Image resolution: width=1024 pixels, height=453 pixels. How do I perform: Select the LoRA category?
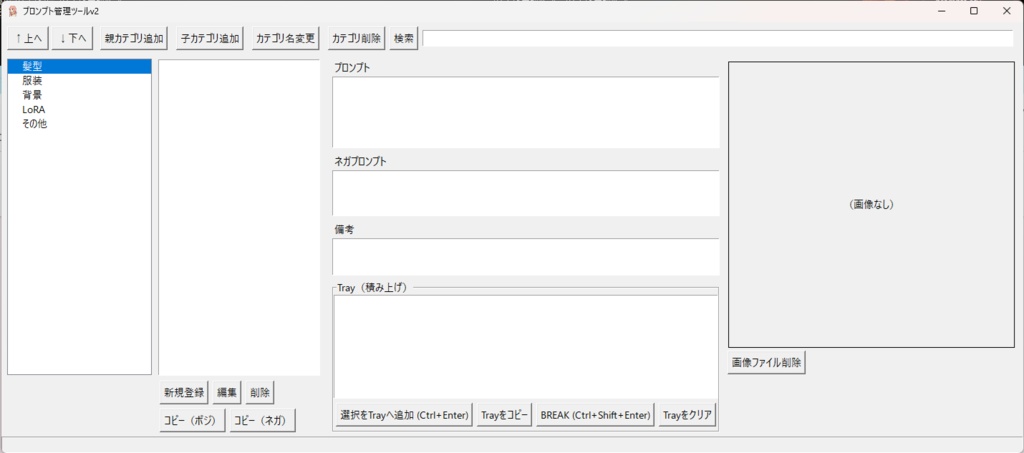(x=79, y=110)
